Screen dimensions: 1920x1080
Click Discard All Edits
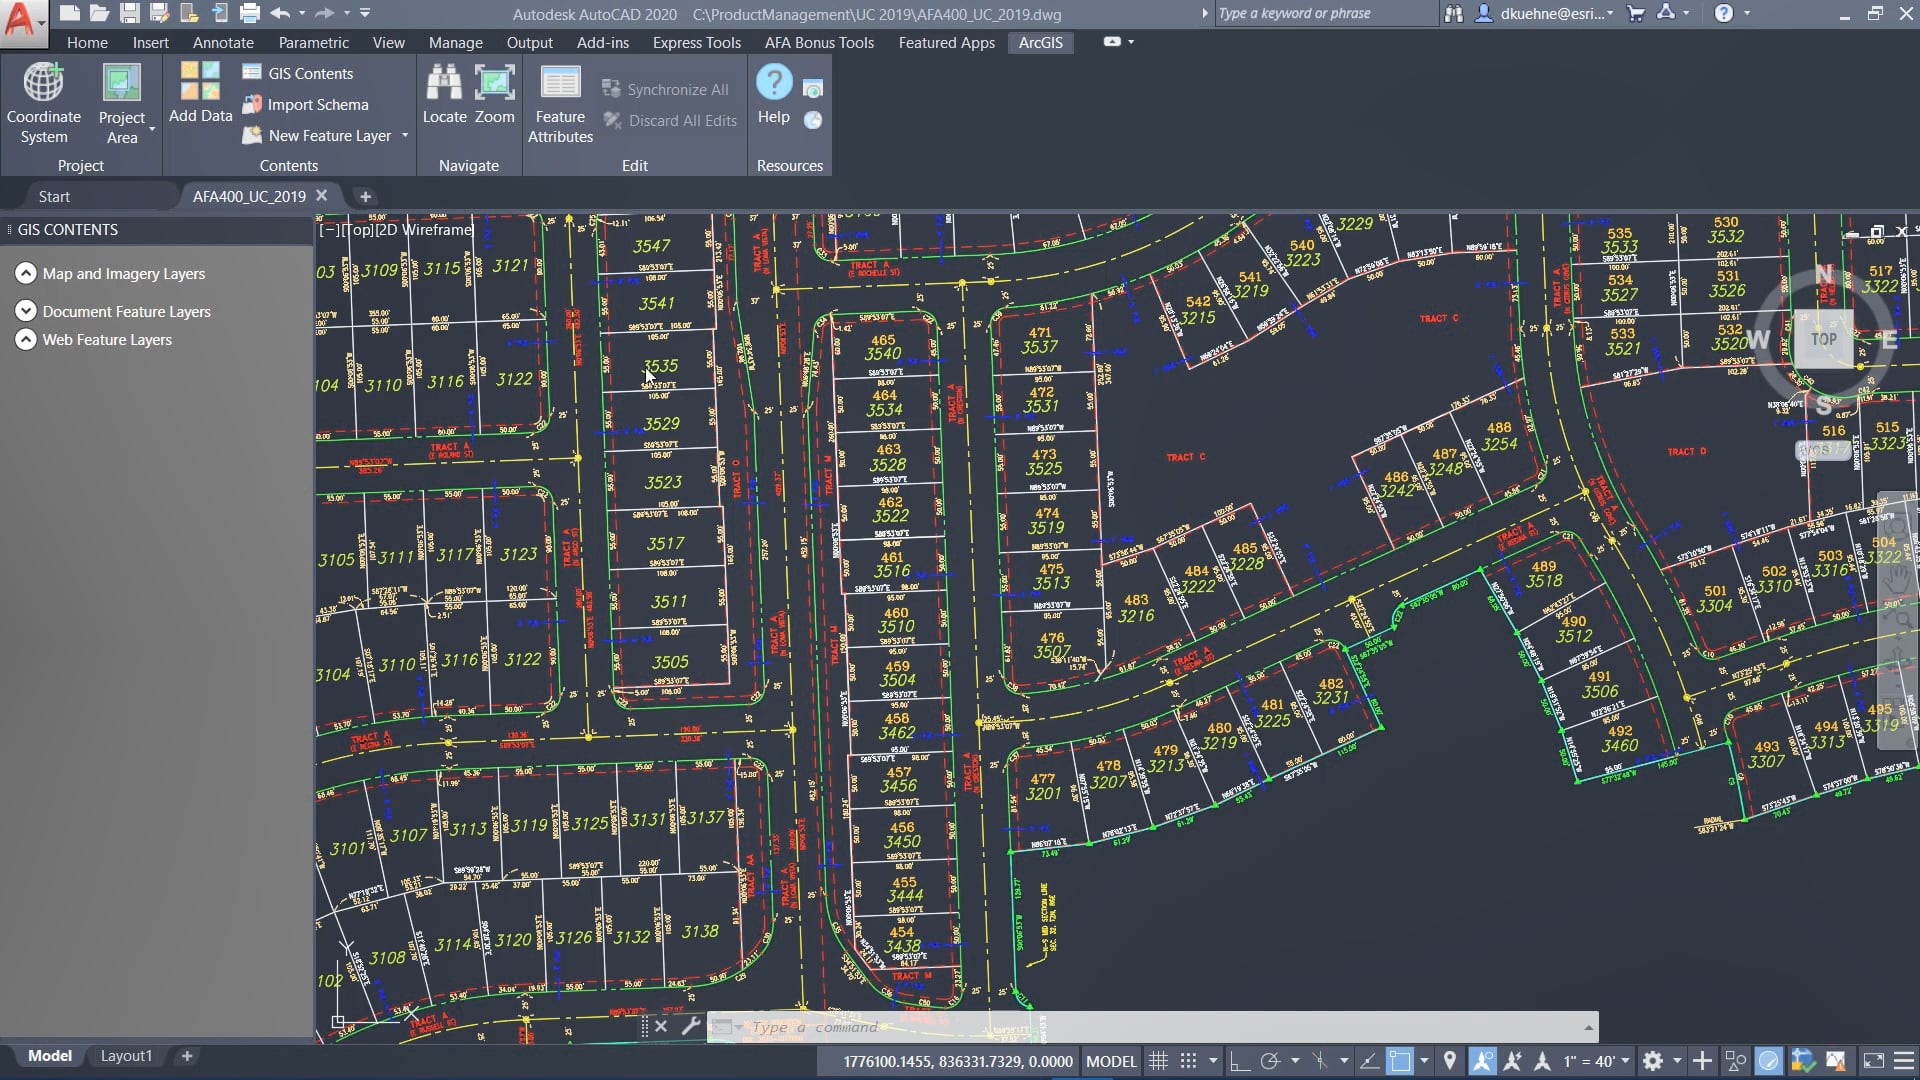point(671,120)
